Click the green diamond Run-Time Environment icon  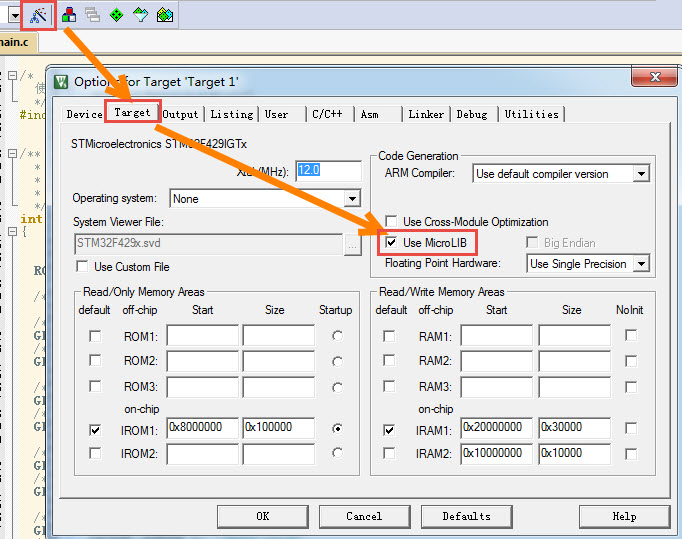(x=116, y=15)
